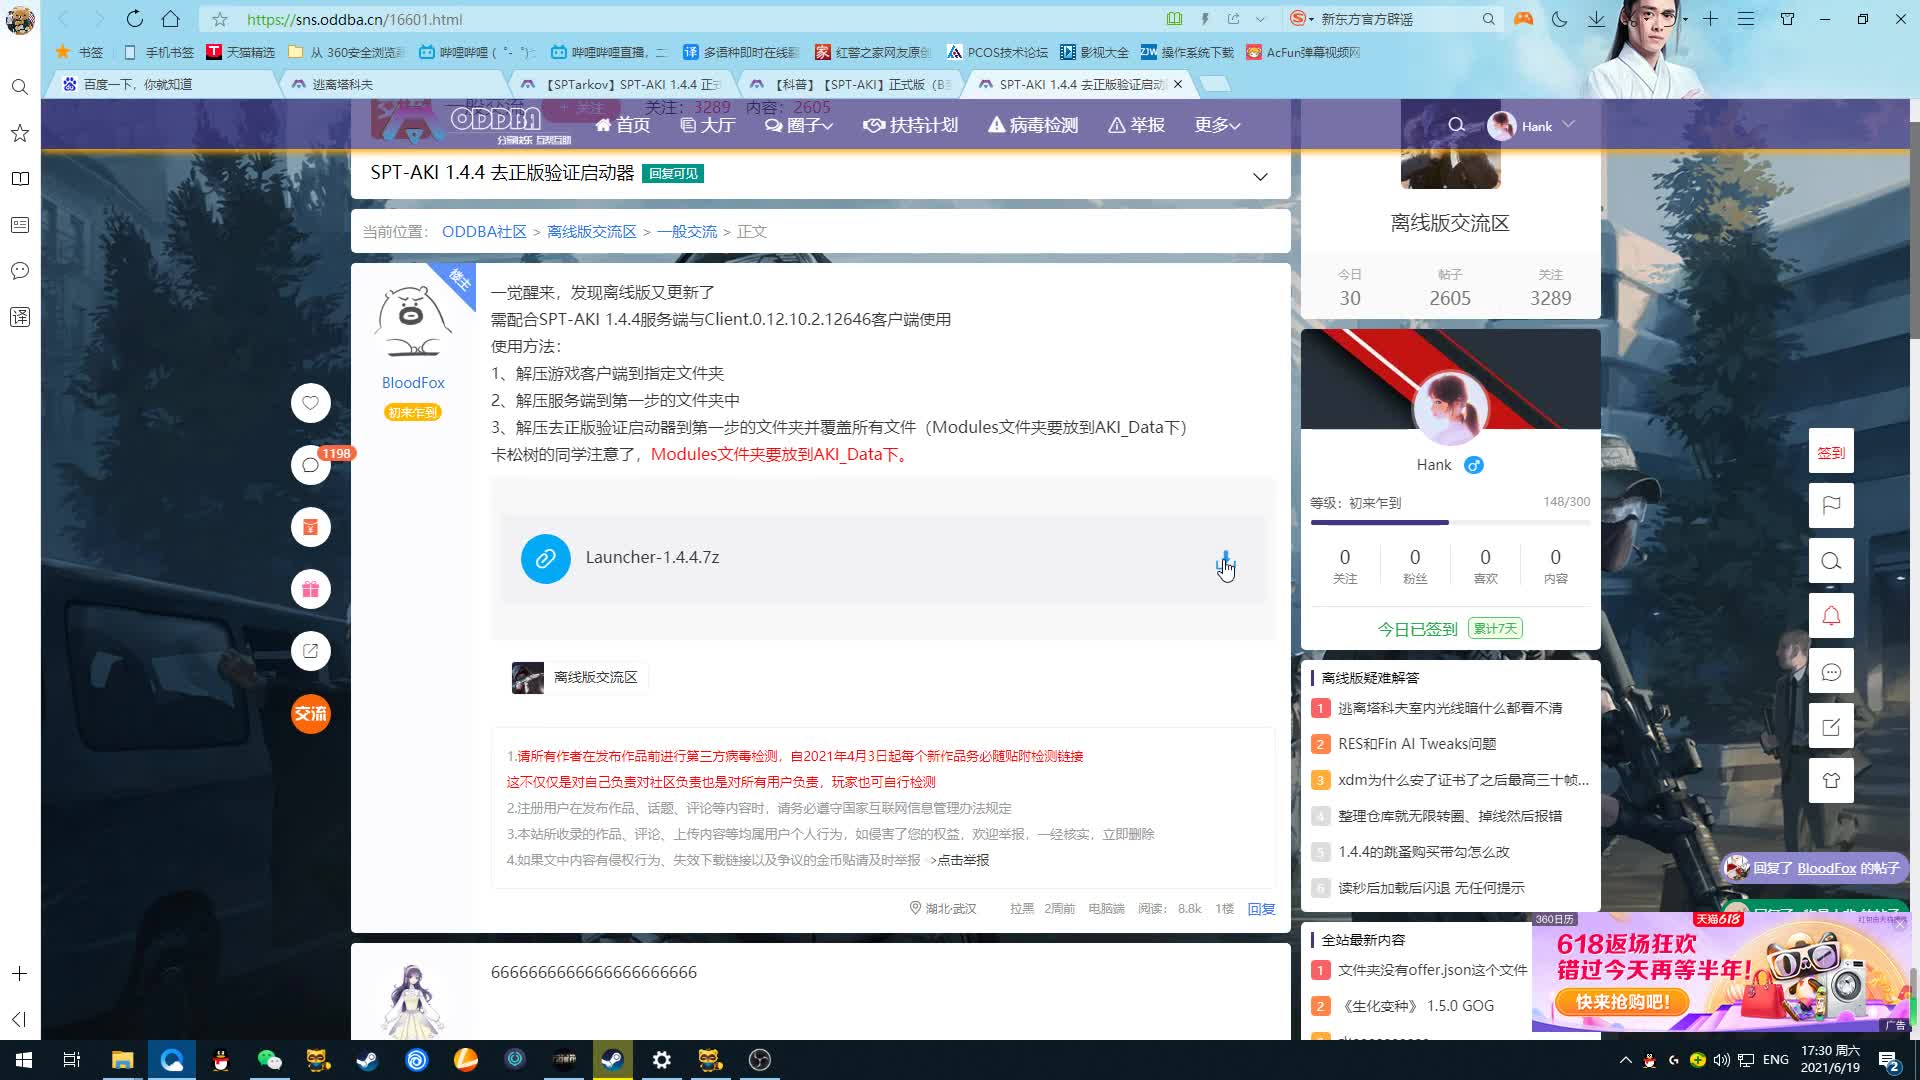1920x1080 pixels.
Task: Close the active SPT-AKI 1.4.4 tab
Action: click(x=1178, y=84)
